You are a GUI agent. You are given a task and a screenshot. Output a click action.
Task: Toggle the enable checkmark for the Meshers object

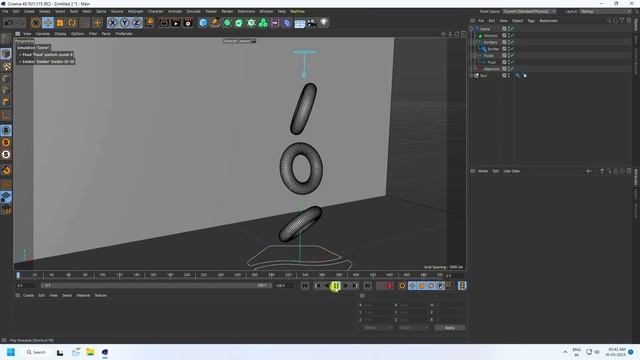click(x=512, y=36)
